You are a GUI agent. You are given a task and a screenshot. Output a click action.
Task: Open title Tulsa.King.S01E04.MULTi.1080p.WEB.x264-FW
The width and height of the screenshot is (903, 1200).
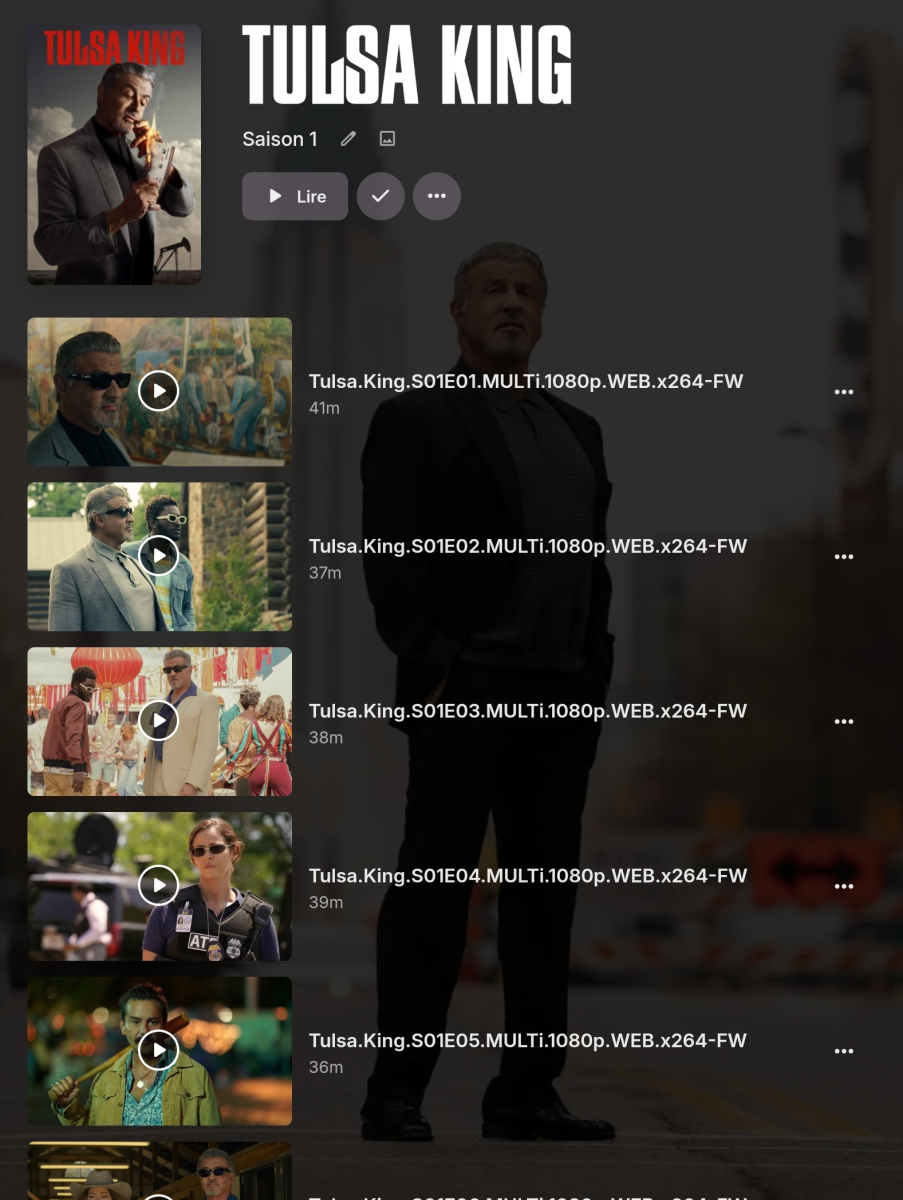coord(528,875)
